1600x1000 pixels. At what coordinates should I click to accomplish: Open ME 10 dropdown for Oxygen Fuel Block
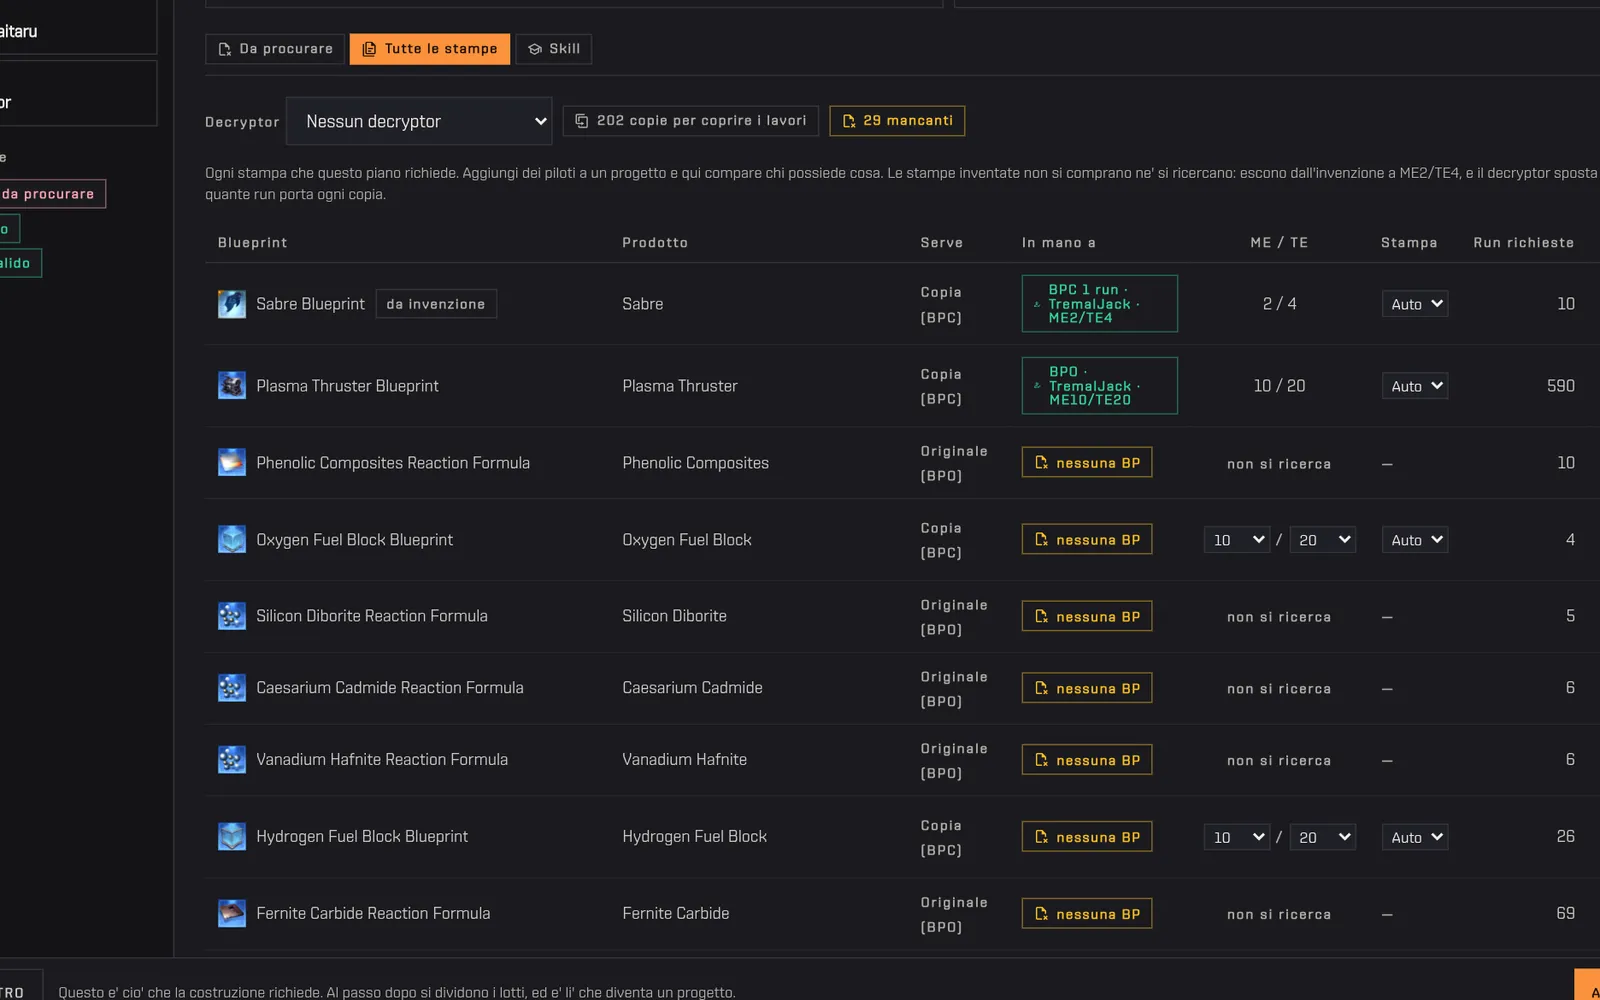[1237, 540]
